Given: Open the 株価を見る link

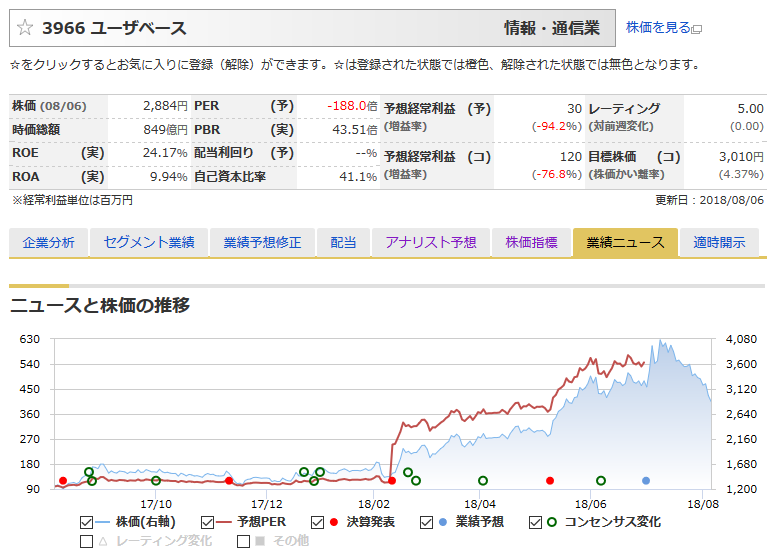Looking at the screenshot, I should (x=658, y=28).
